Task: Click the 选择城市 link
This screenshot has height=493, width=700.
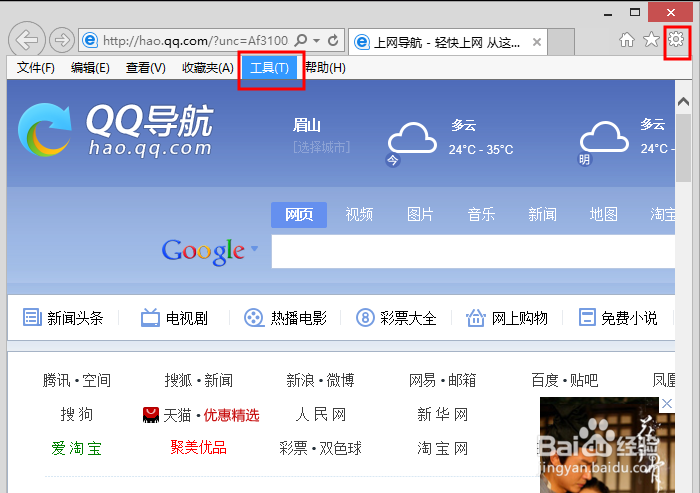Action: (x=321, y=147)
